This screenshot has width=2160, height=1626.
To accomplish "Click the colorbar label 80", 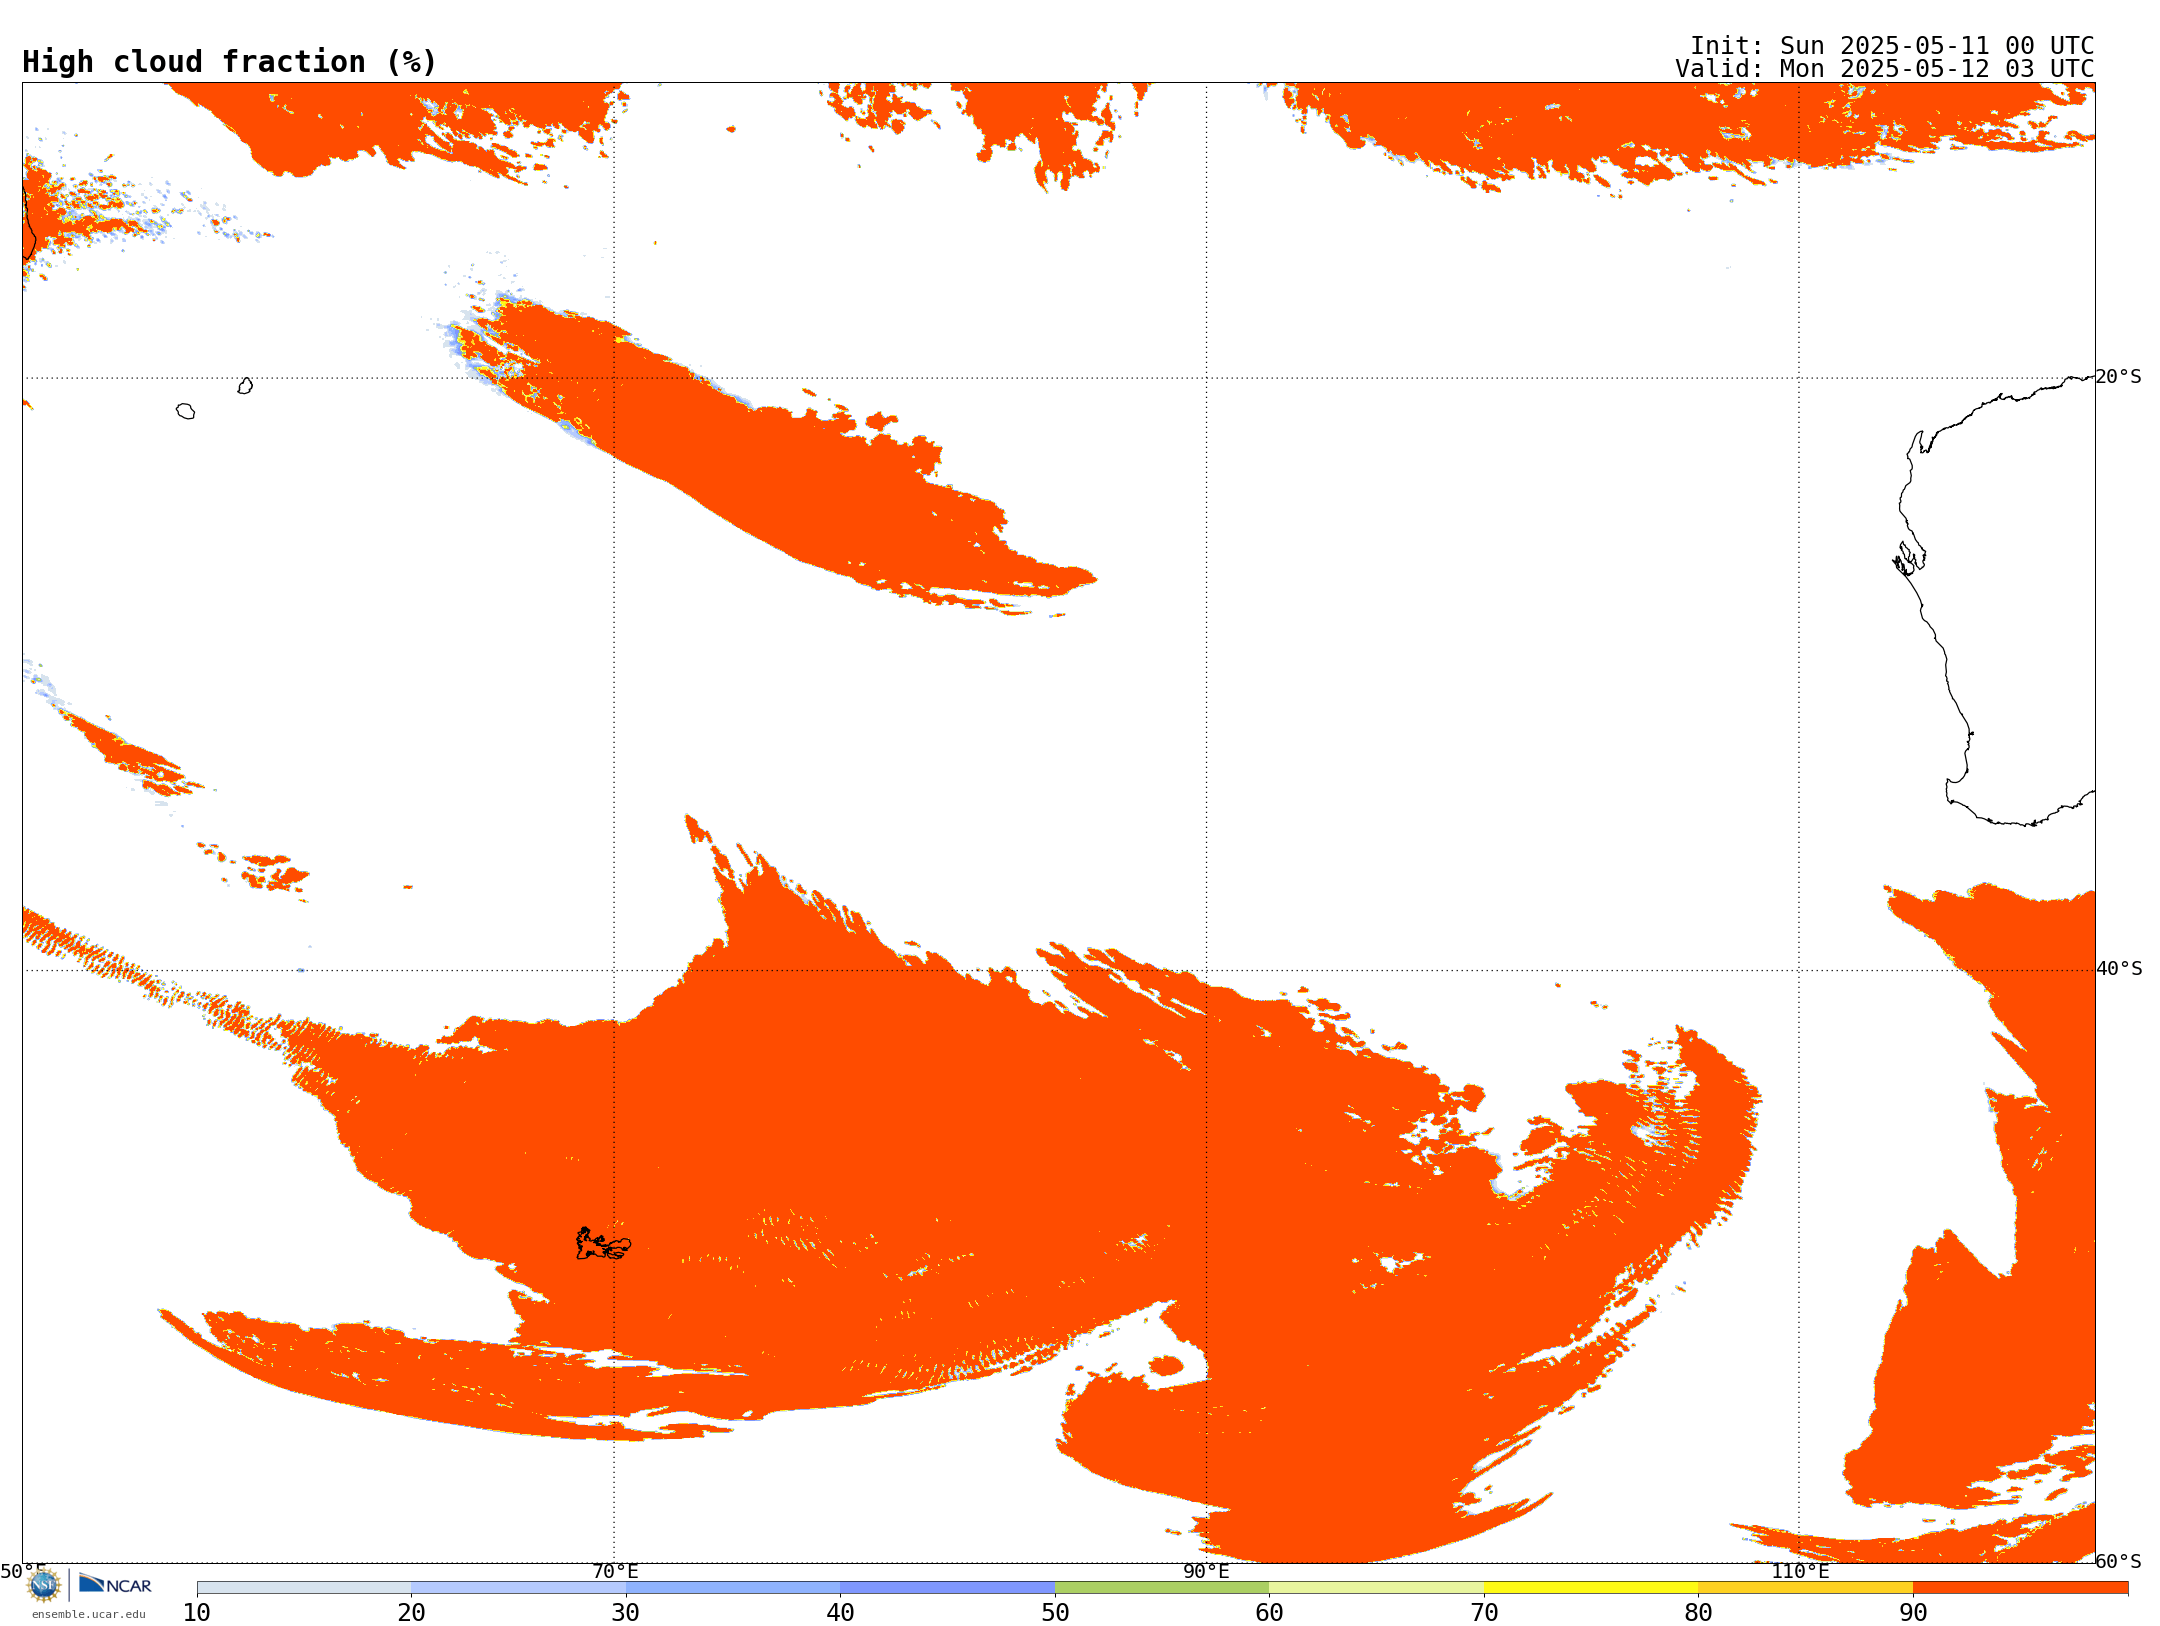I will 1698,1612.
